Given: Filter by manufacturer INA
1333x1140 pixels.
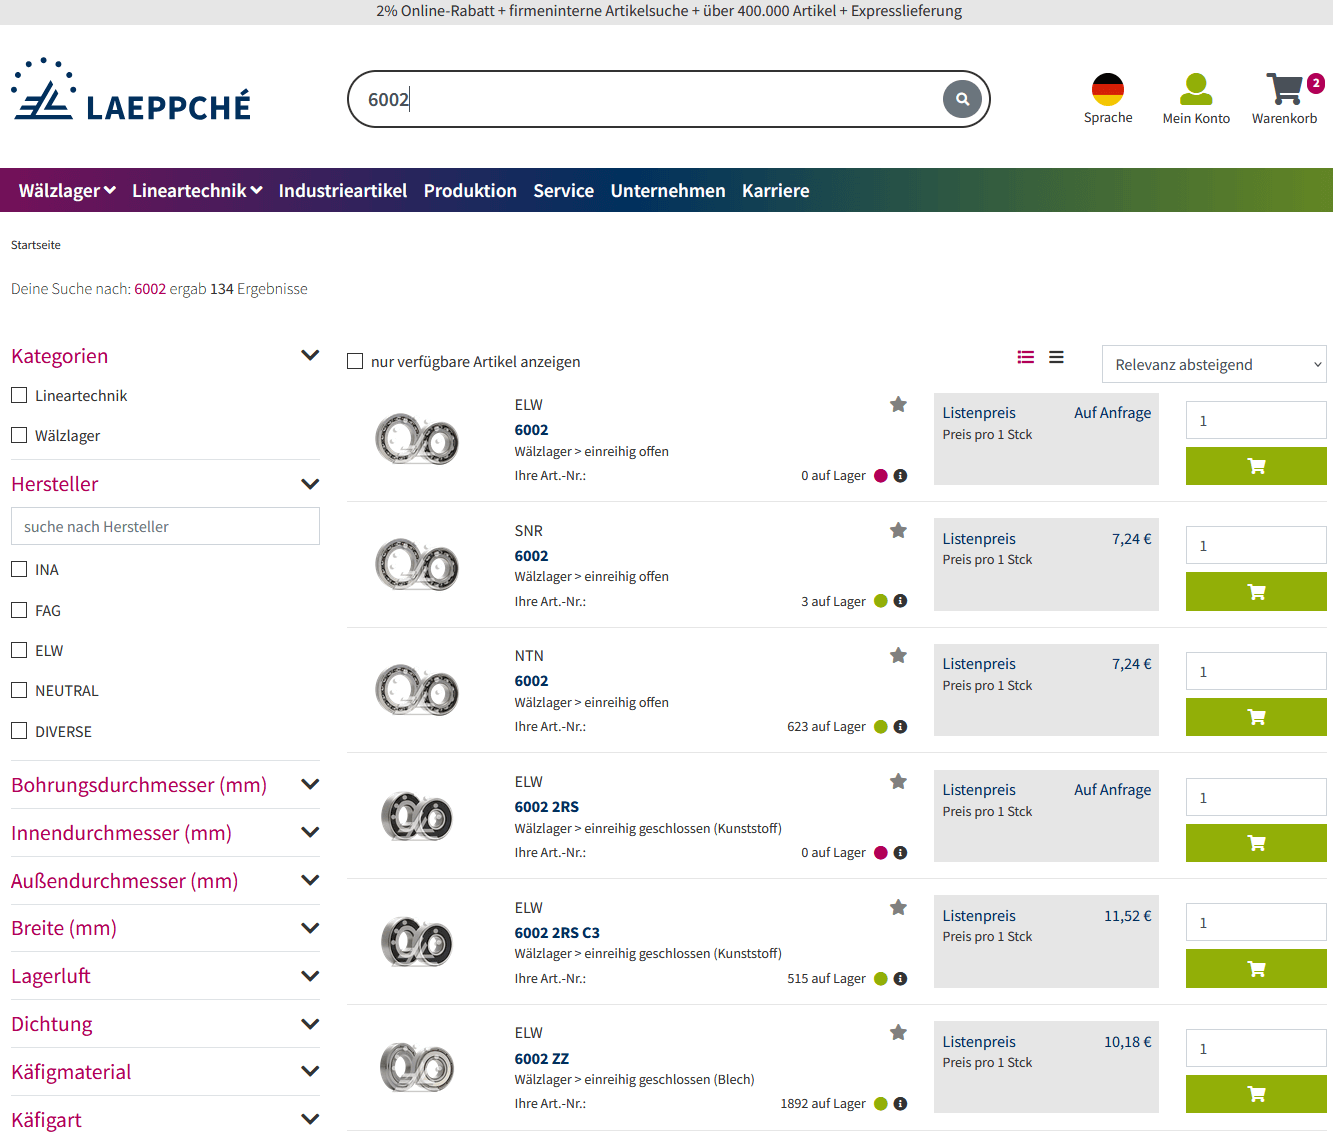Looking at the screenshot, I should point(19,569).
